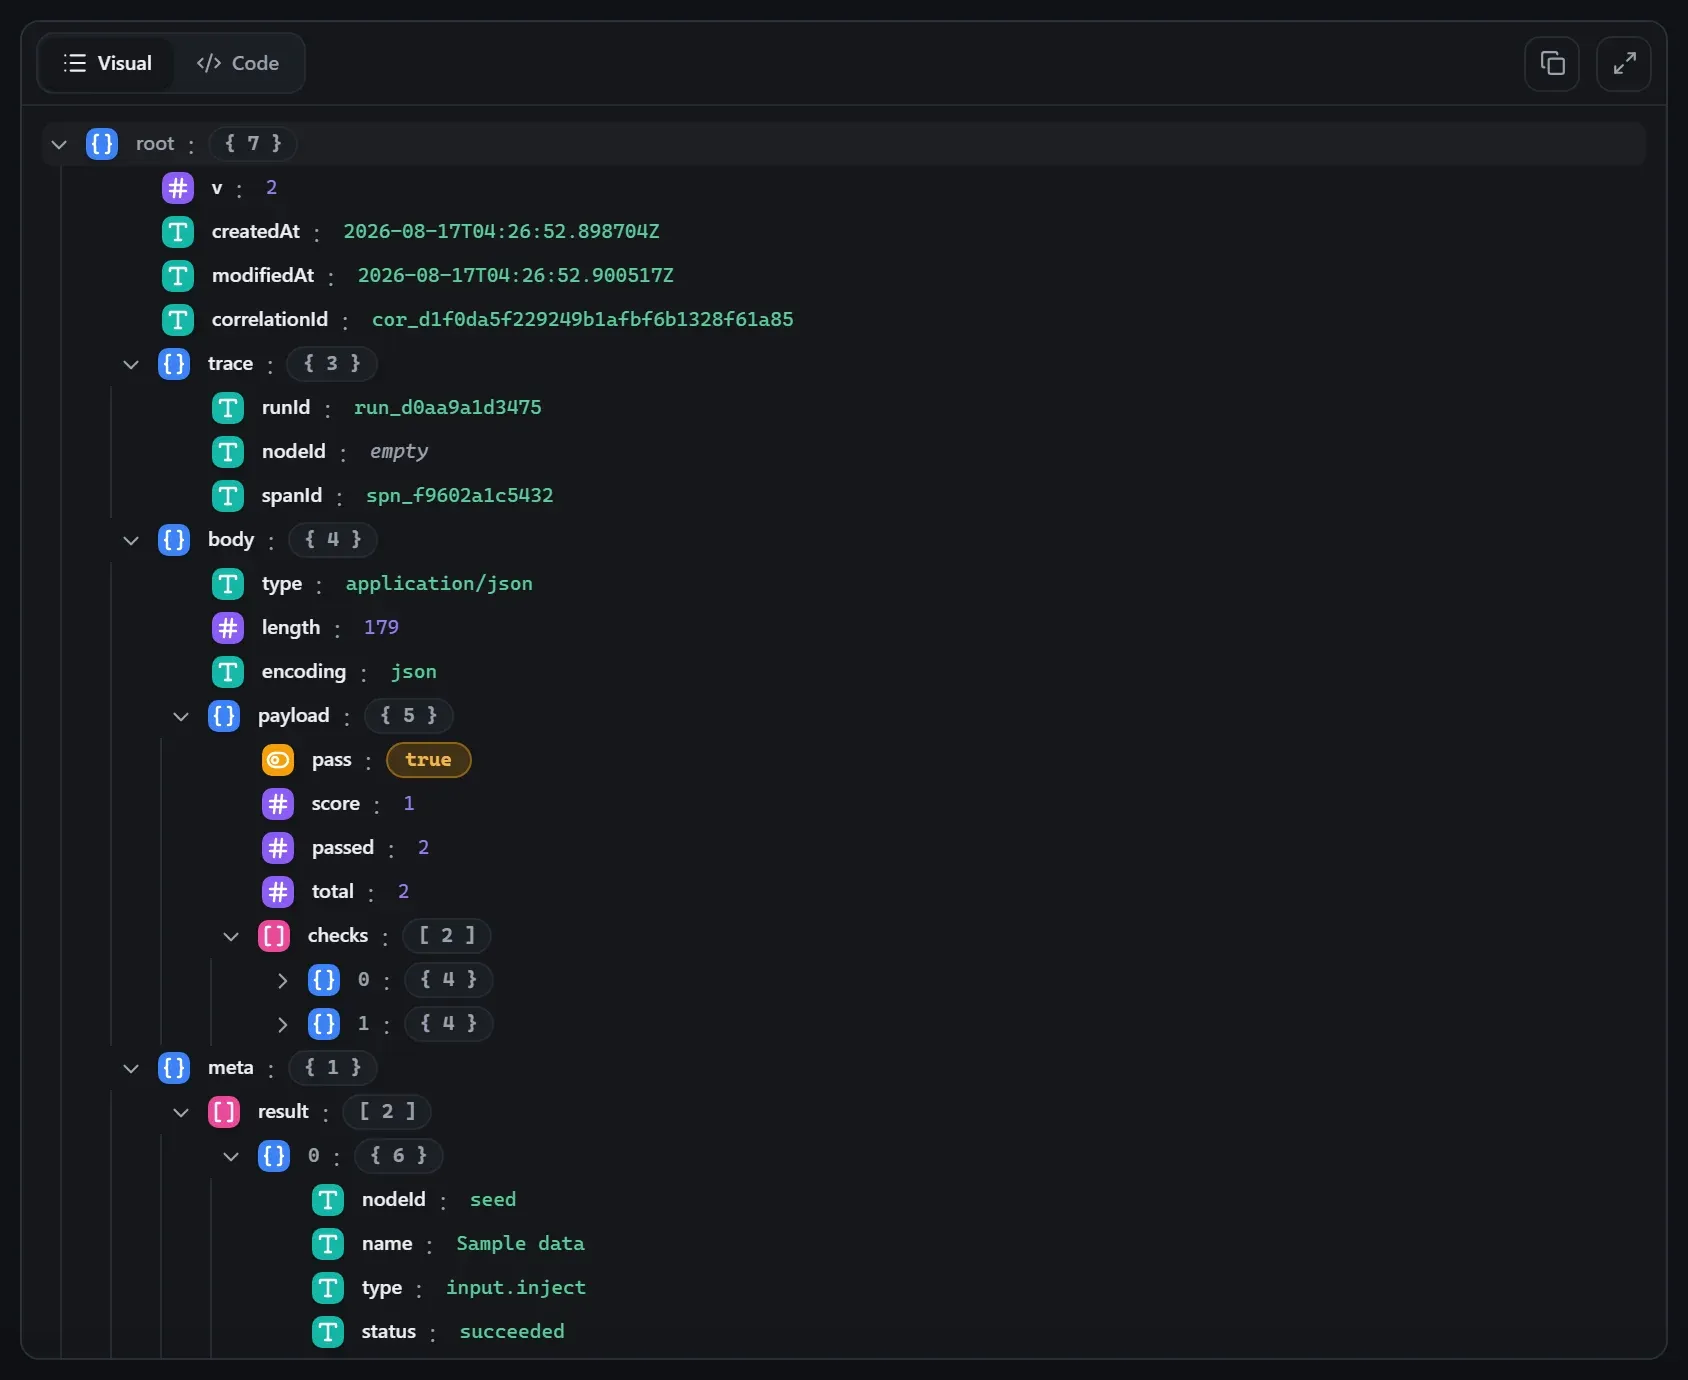Collapse the body object chevron
Viewport: 1688px width, 1380px height.
coord(131,540)
